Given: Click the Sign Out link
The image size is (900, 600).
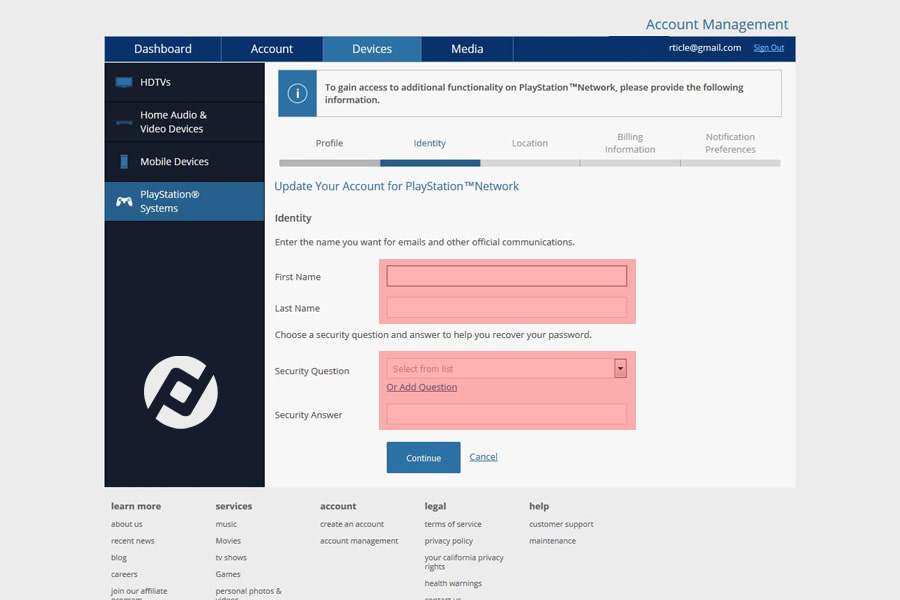Looking at the screenshot, I should (769, 48).
